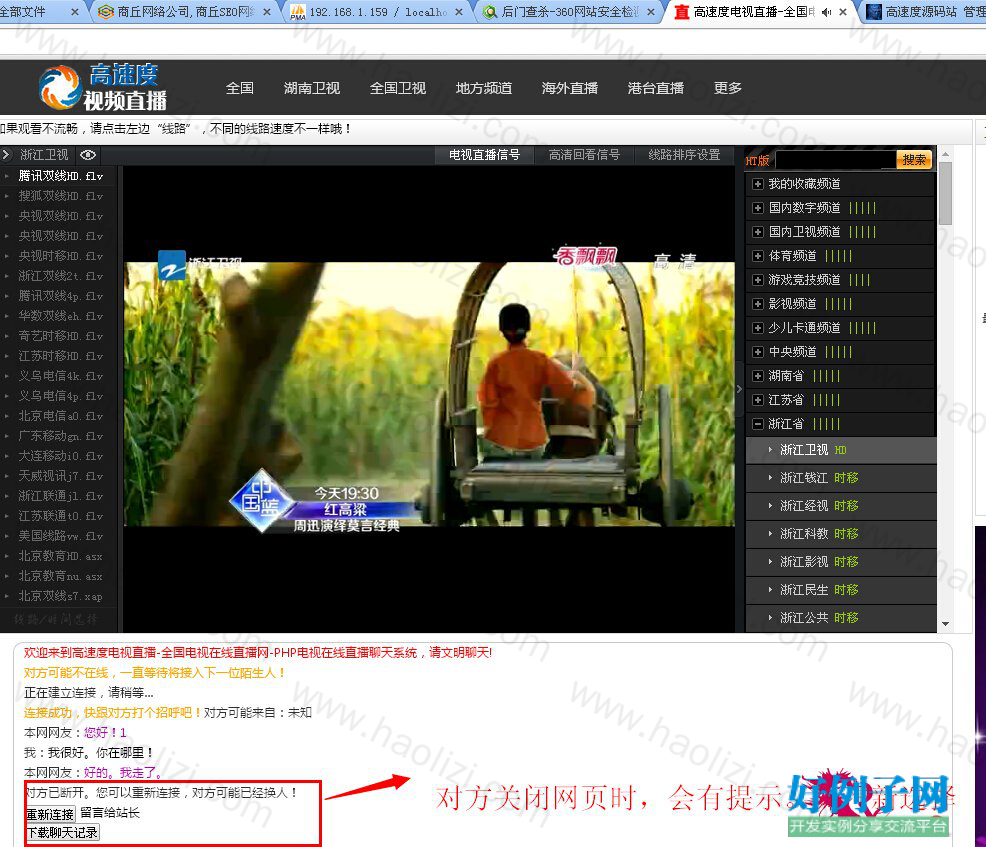Select the 浙江科教 channel
986x847 pixels.
840,534
